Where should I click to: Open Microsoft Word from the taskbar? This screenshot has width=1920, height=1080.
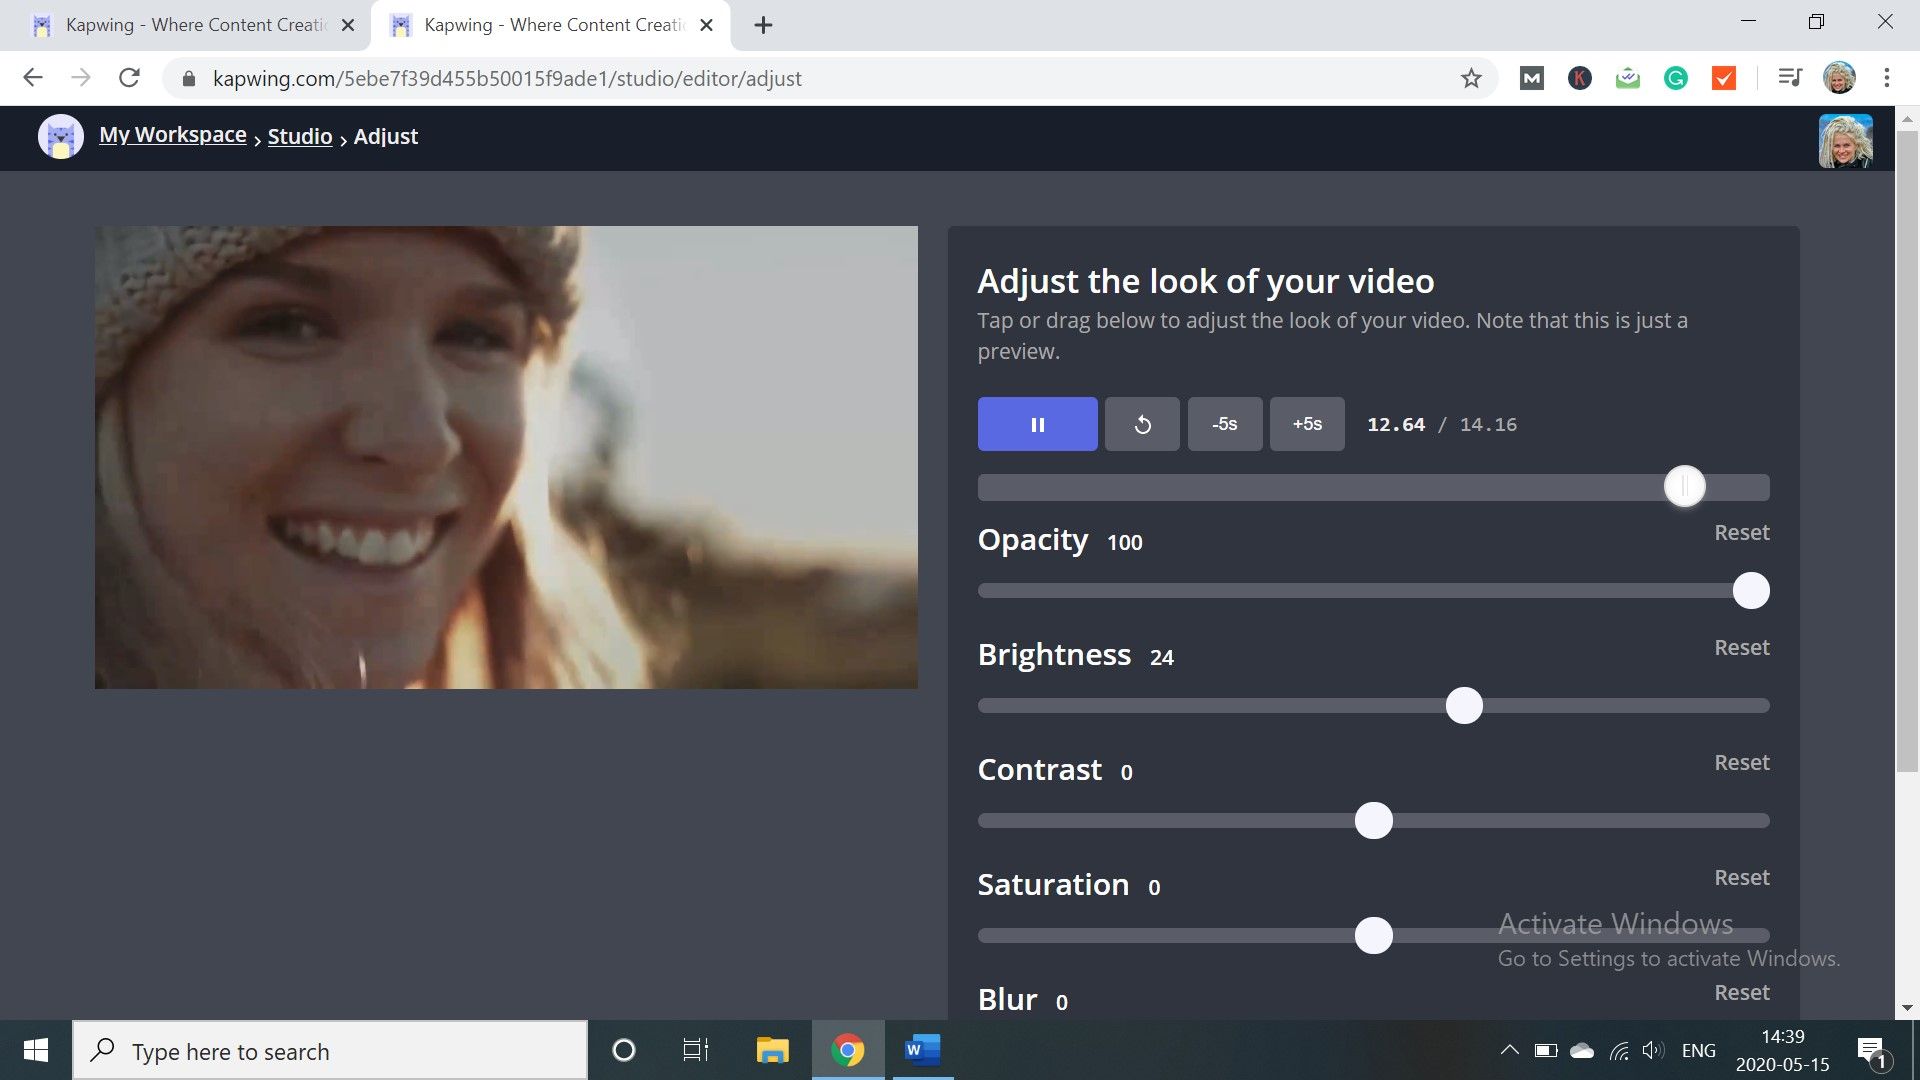(x=921, y=1050)
